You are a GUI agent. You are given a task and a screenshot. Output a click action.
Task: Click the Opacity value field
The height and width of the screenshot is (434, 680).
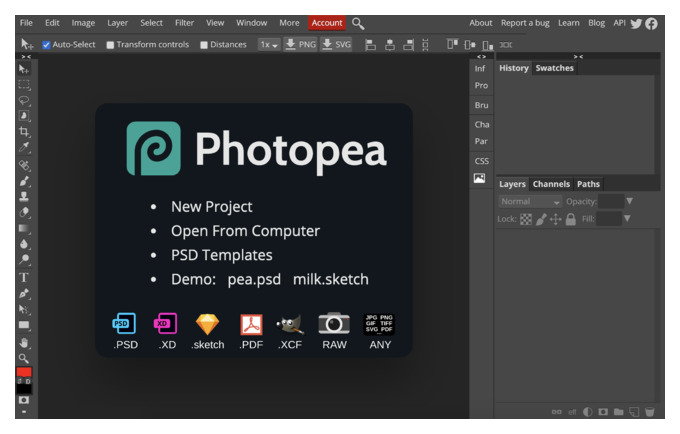pyautogui.click(x=611, y=201)
